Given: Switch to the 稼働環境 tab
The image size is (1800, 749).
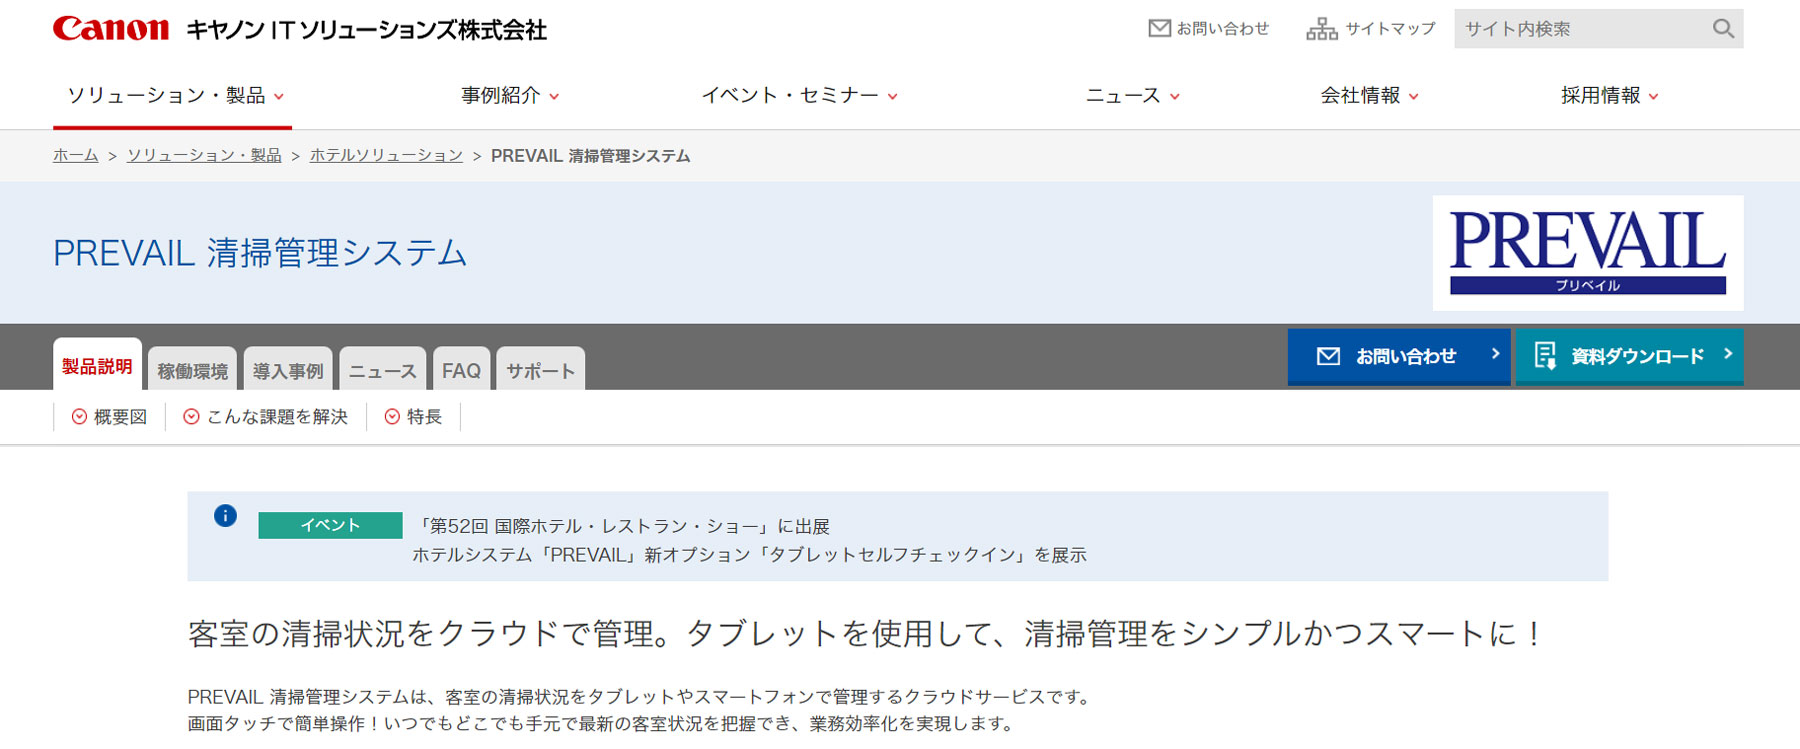Looking at the screenshot, I should point(192,369).
